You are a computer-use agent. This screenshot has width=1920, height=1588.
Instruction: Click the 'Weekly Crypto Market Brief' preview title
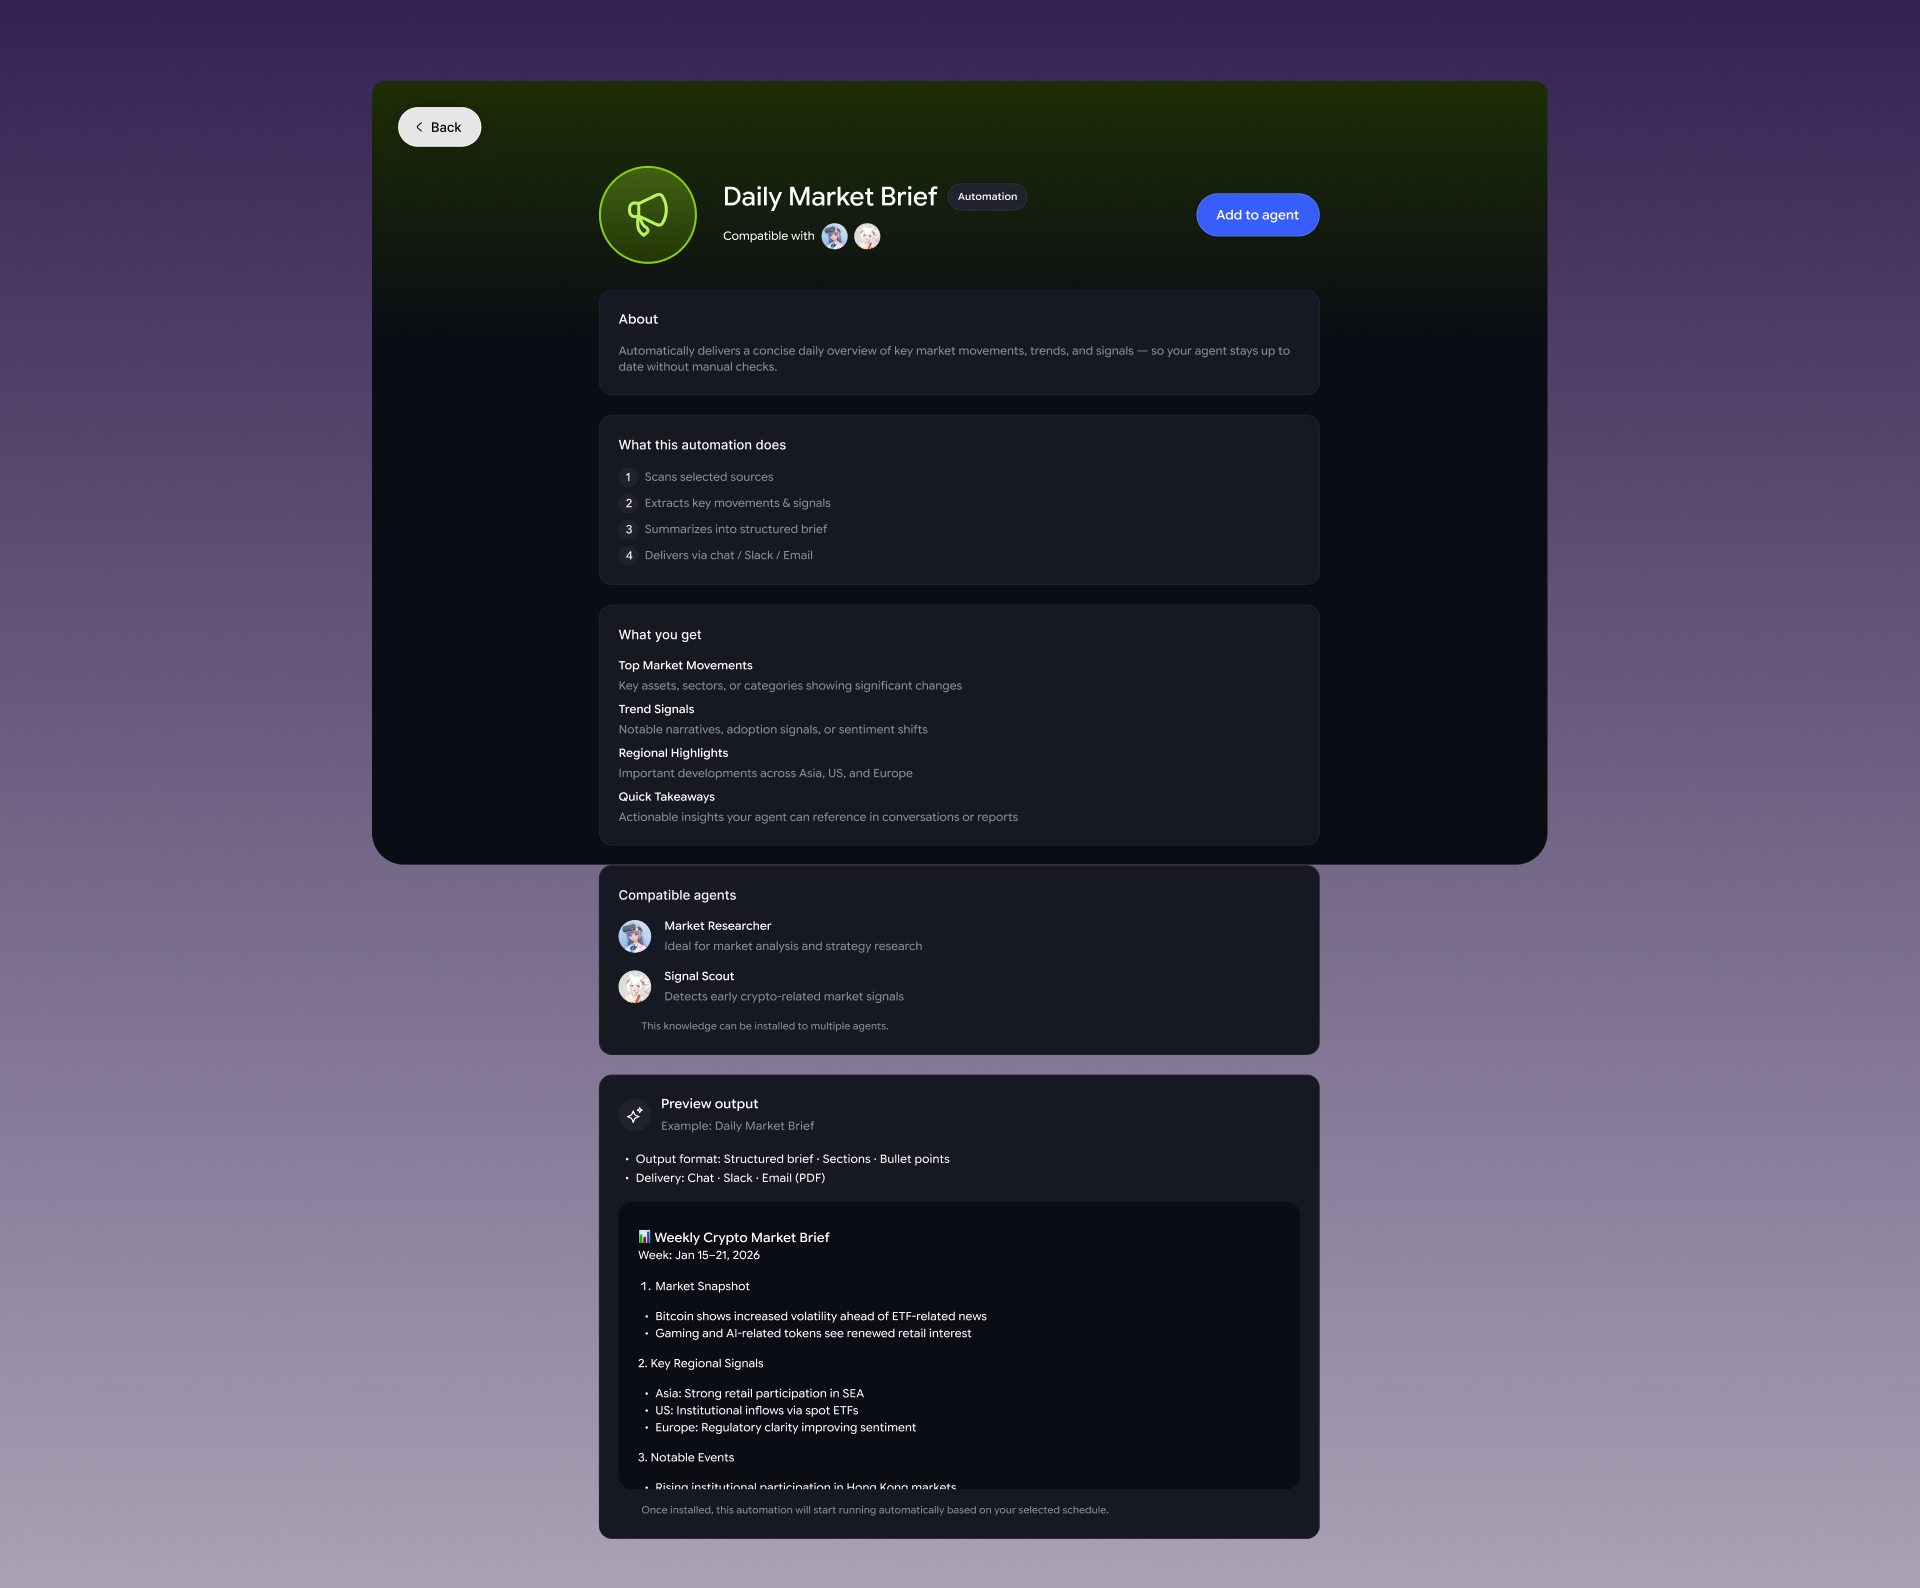(741, 1237)
